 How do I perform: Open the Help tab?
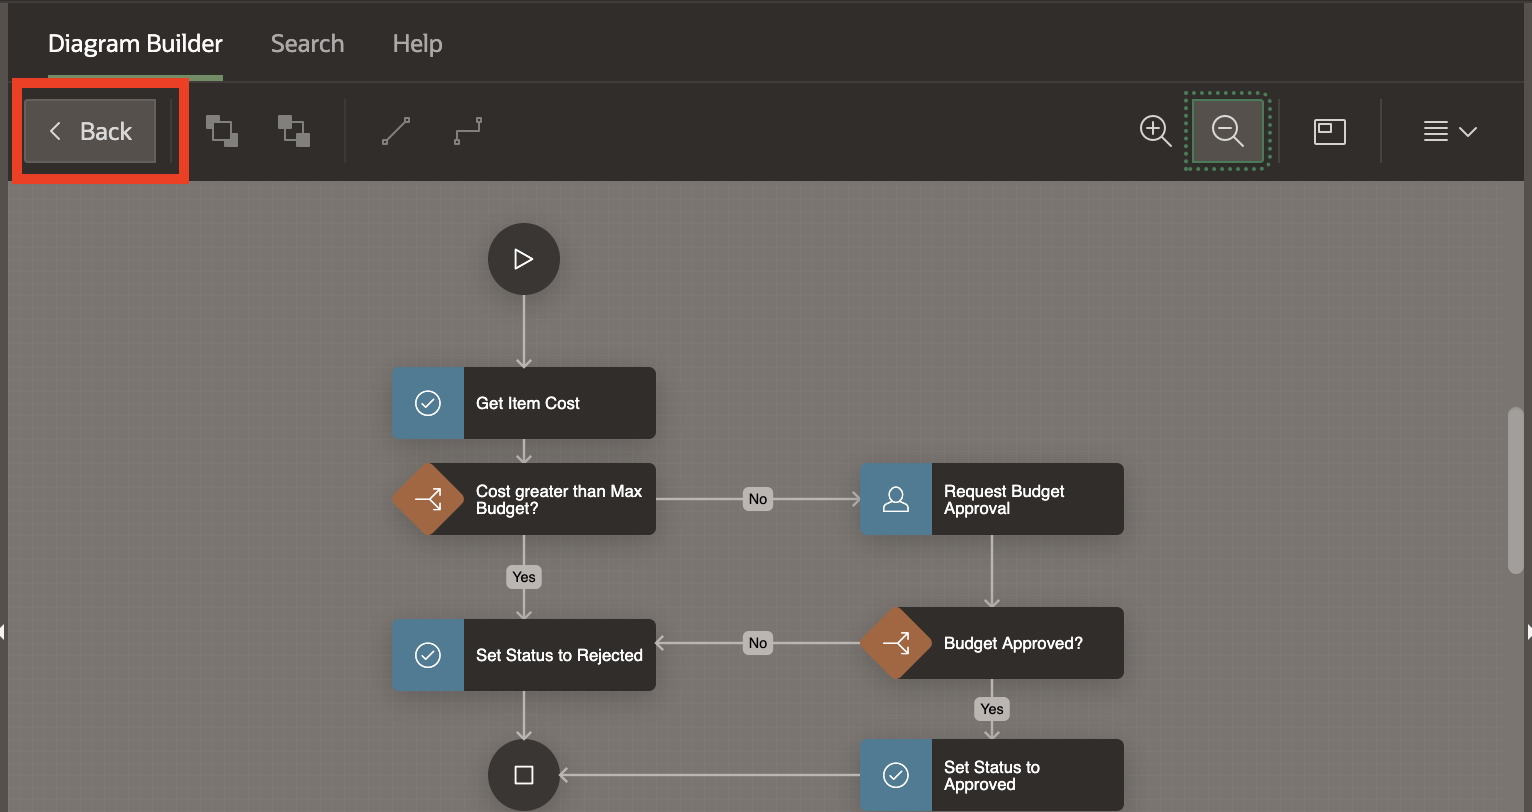417,44
